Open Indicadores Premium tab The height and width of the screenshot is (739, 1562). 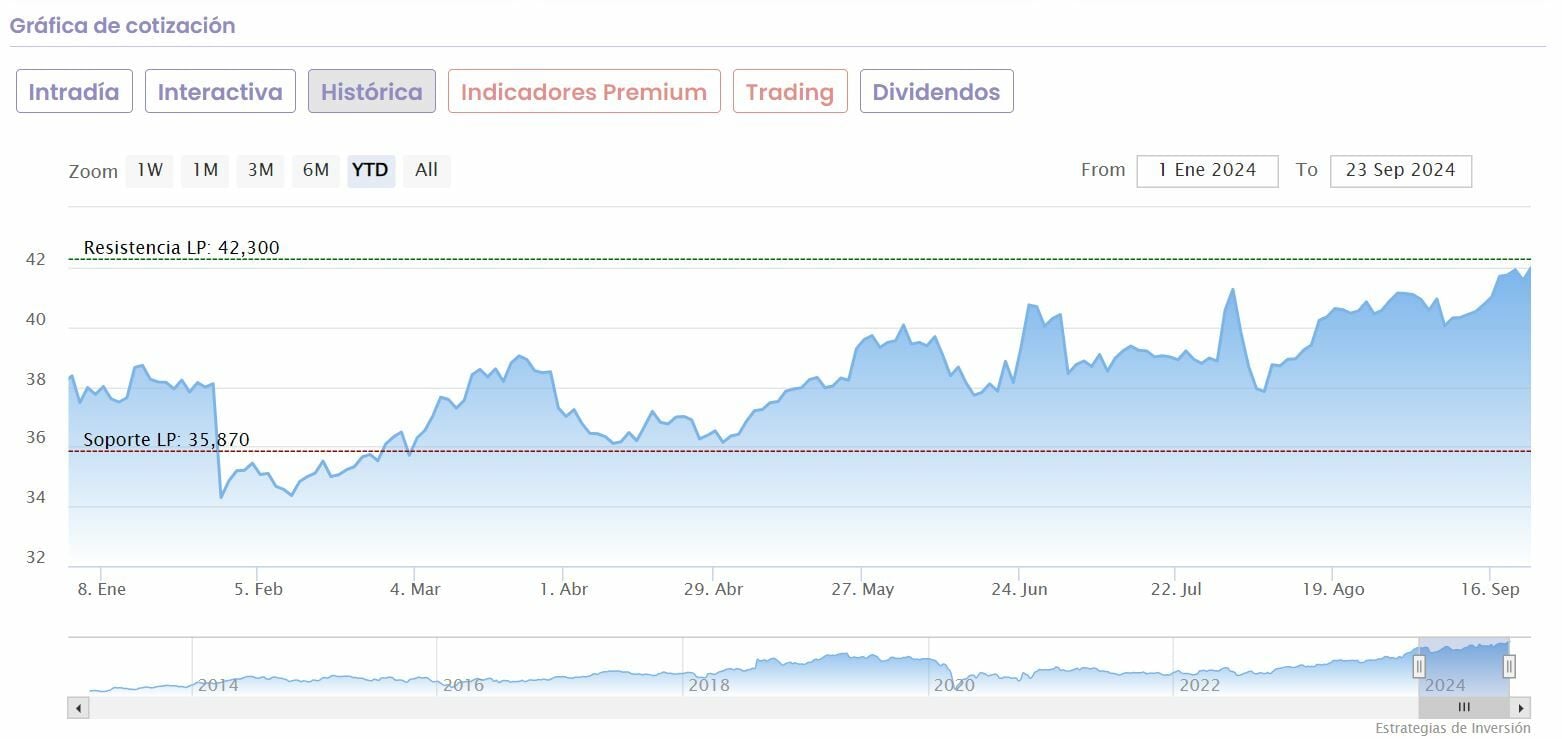[584, 92]
